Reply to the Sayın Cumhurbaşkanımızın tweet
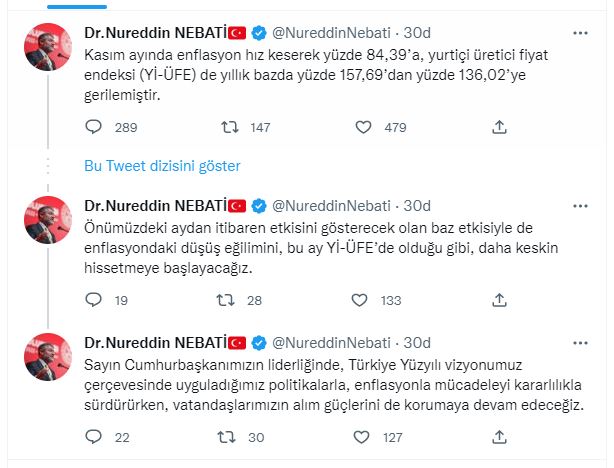Viewport: 614px width, 468px height. click(93, 436)
